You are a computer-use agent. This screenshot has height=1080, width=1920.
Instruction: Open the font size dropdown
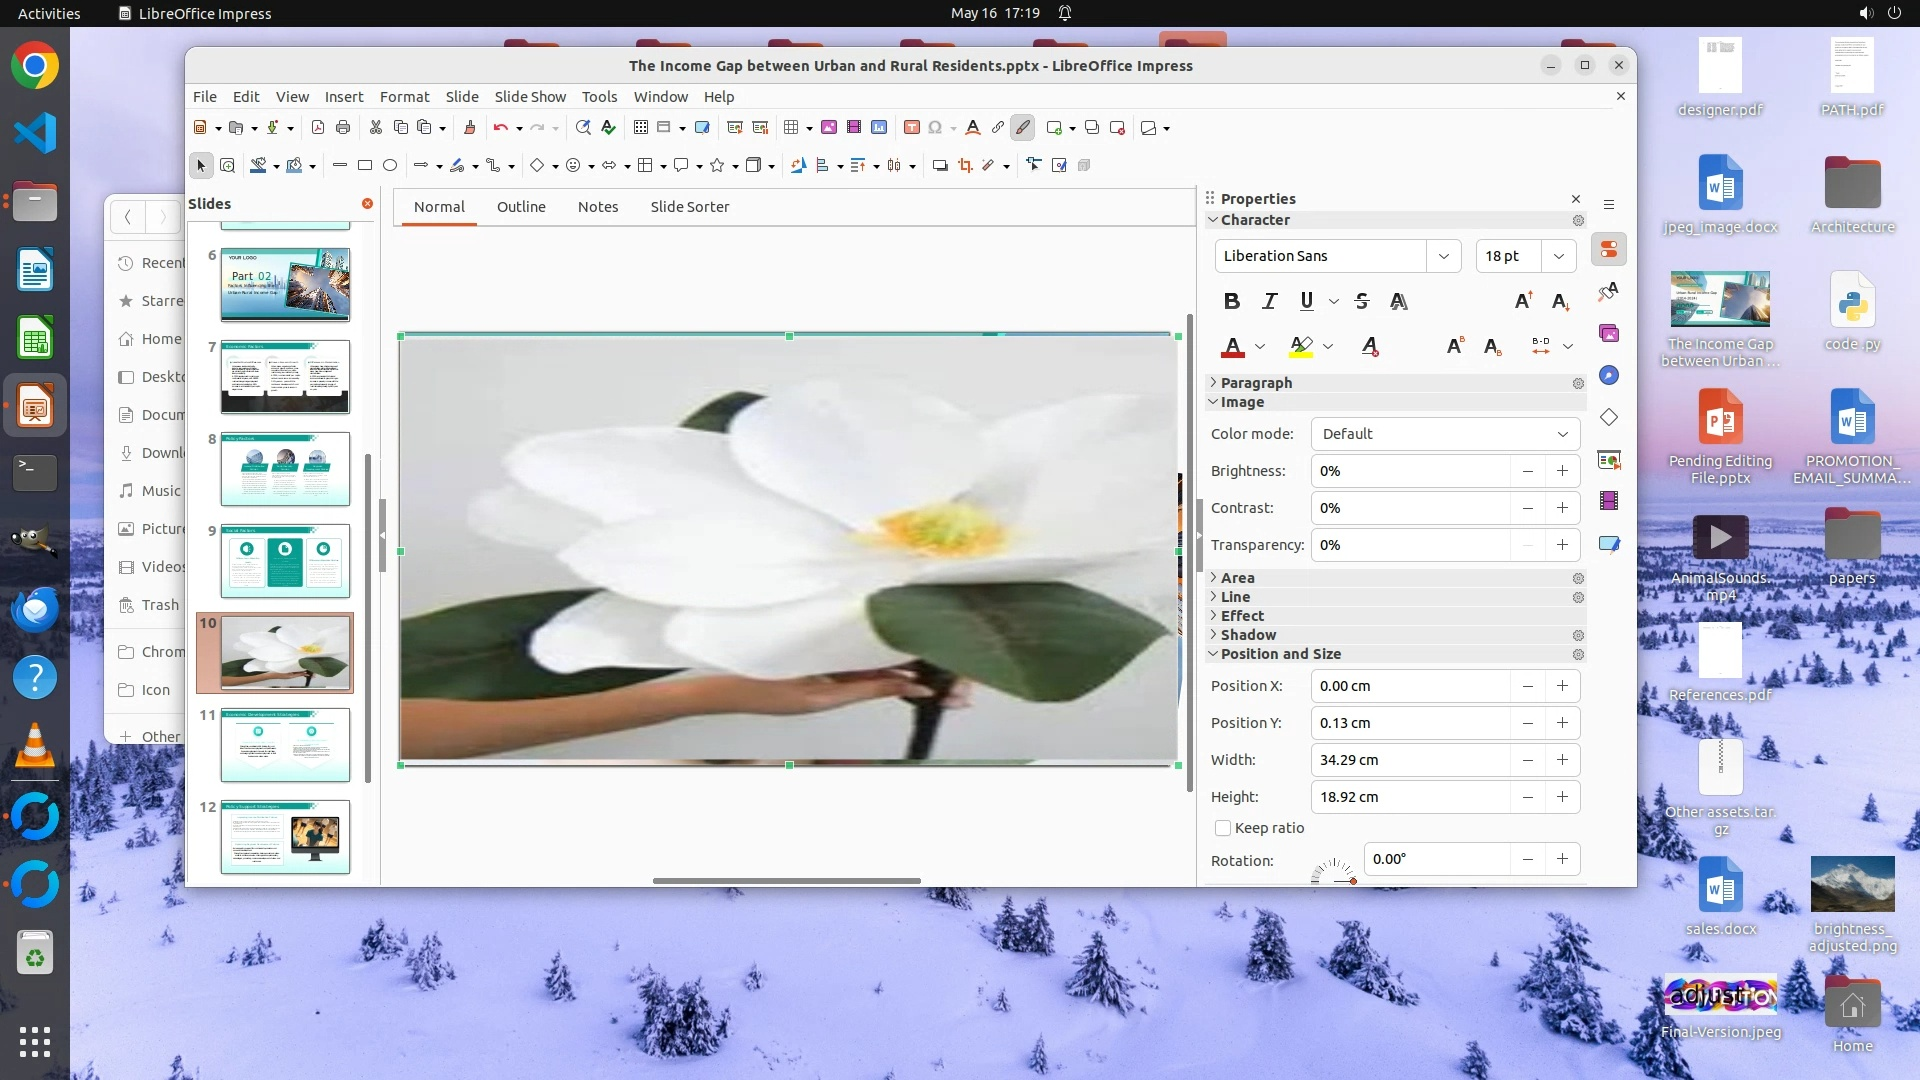point(1558,256)
